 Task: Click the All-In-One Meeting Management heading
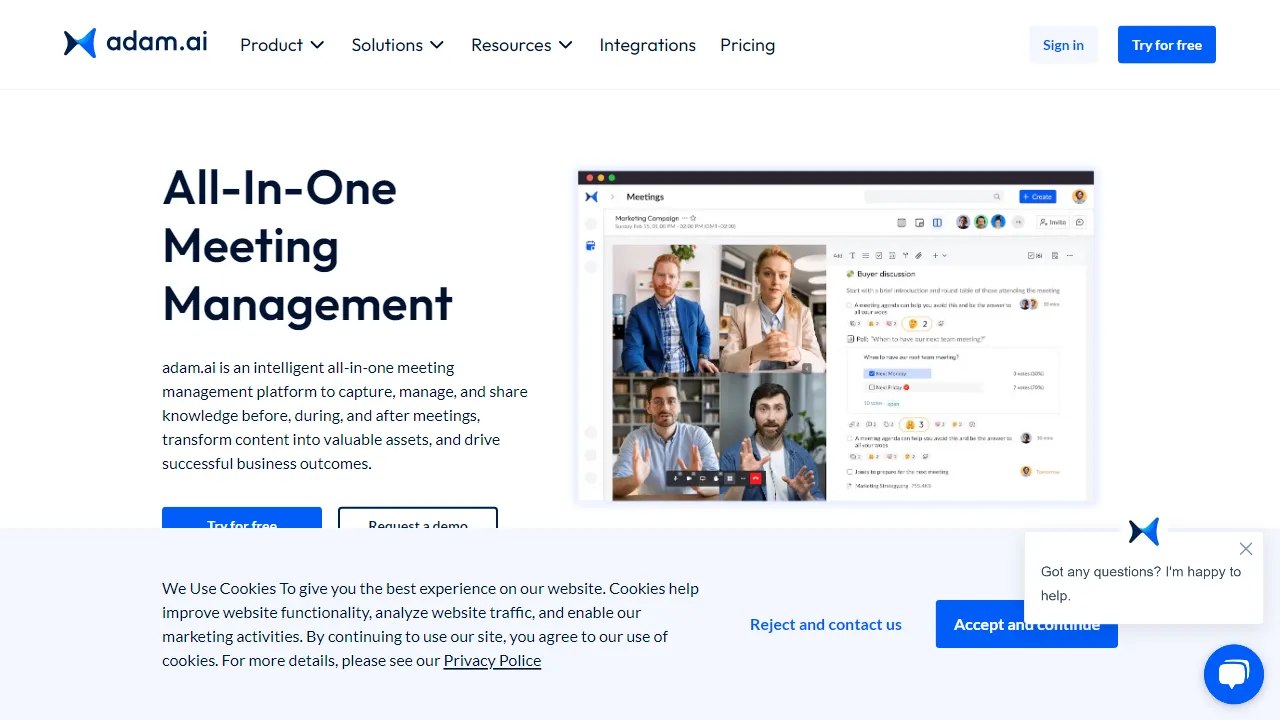(x=308, y=245)
